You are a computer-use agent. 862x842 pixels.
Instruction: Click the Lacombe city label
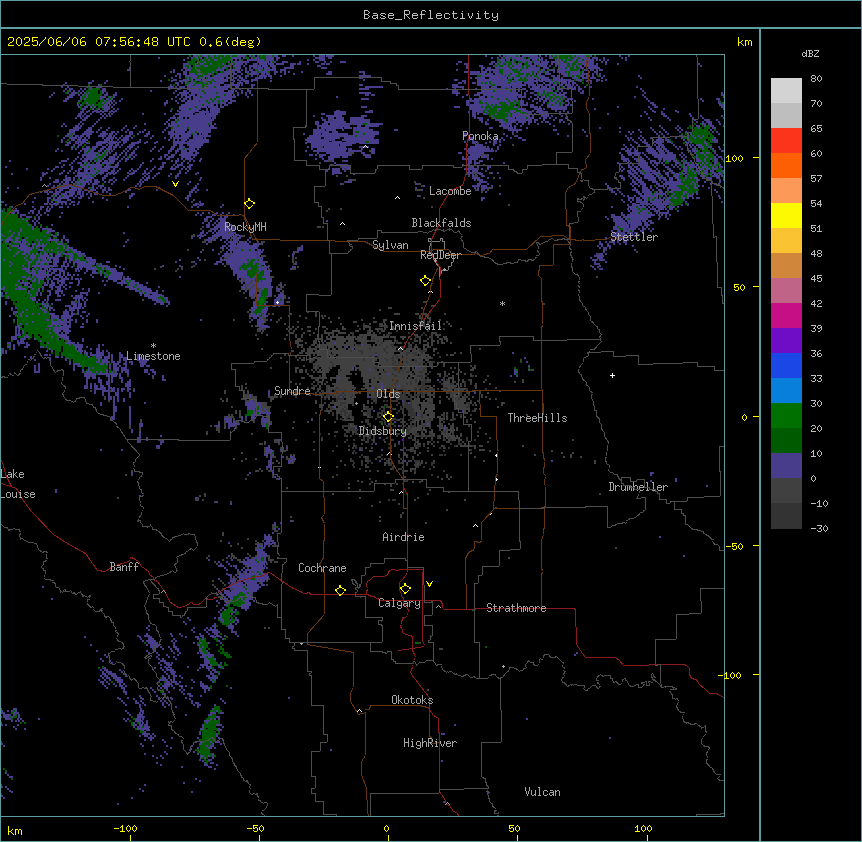click(450, 191)
